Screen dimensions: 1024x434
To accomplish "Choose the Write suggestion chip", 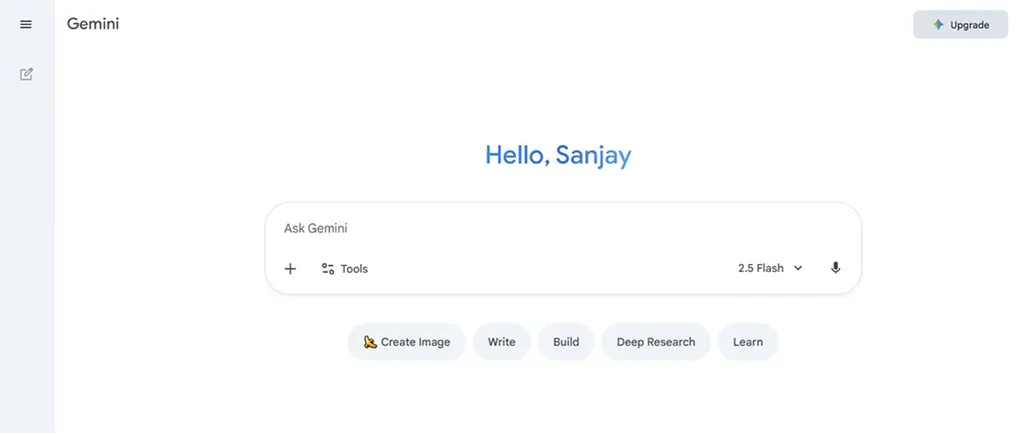I will [502, 342].
